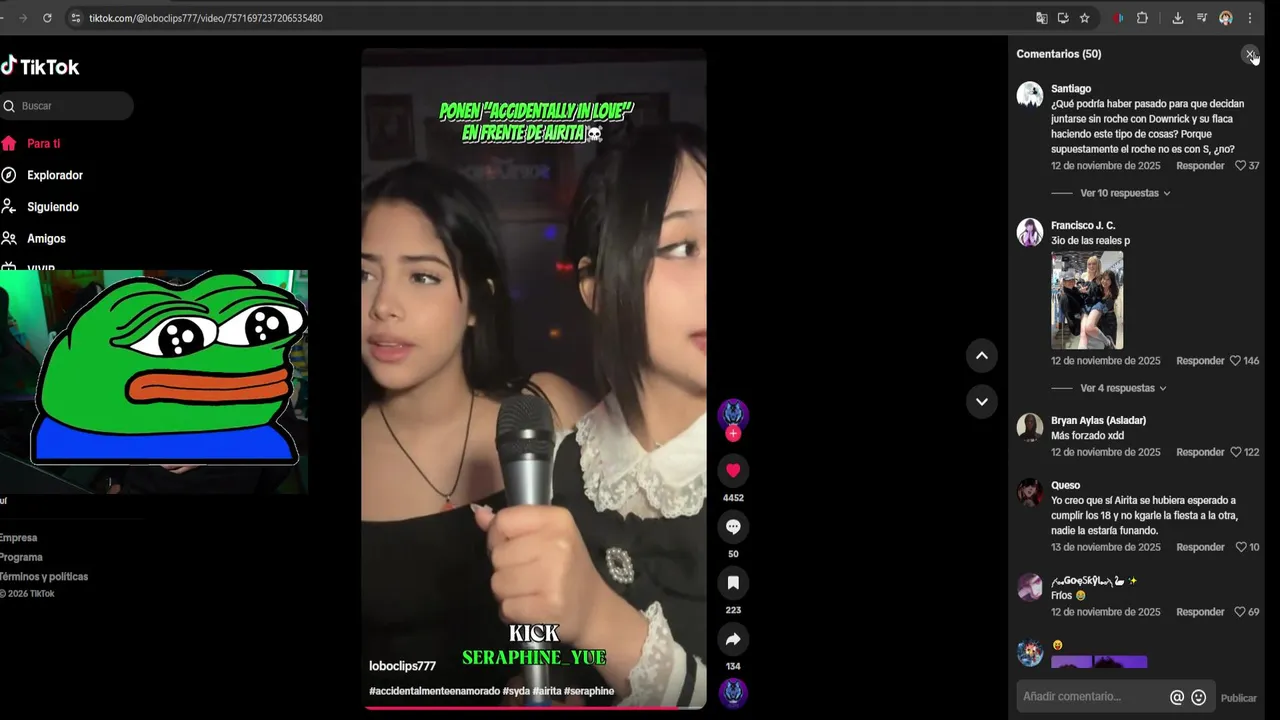
Task: Click the TikTok logo
Action: (40, 67)
